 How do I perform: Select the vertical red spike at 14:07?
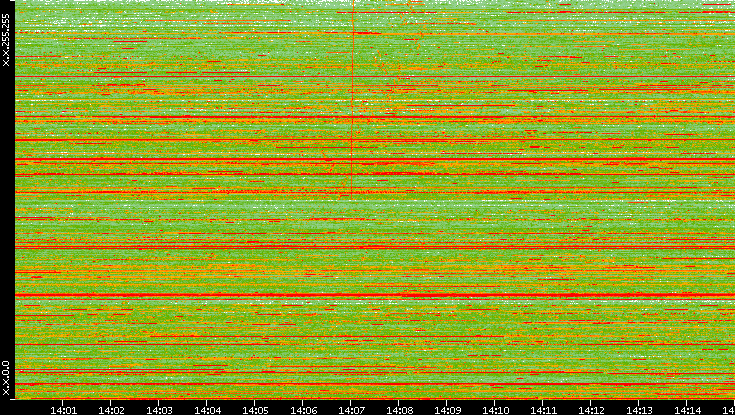point(352,99)
